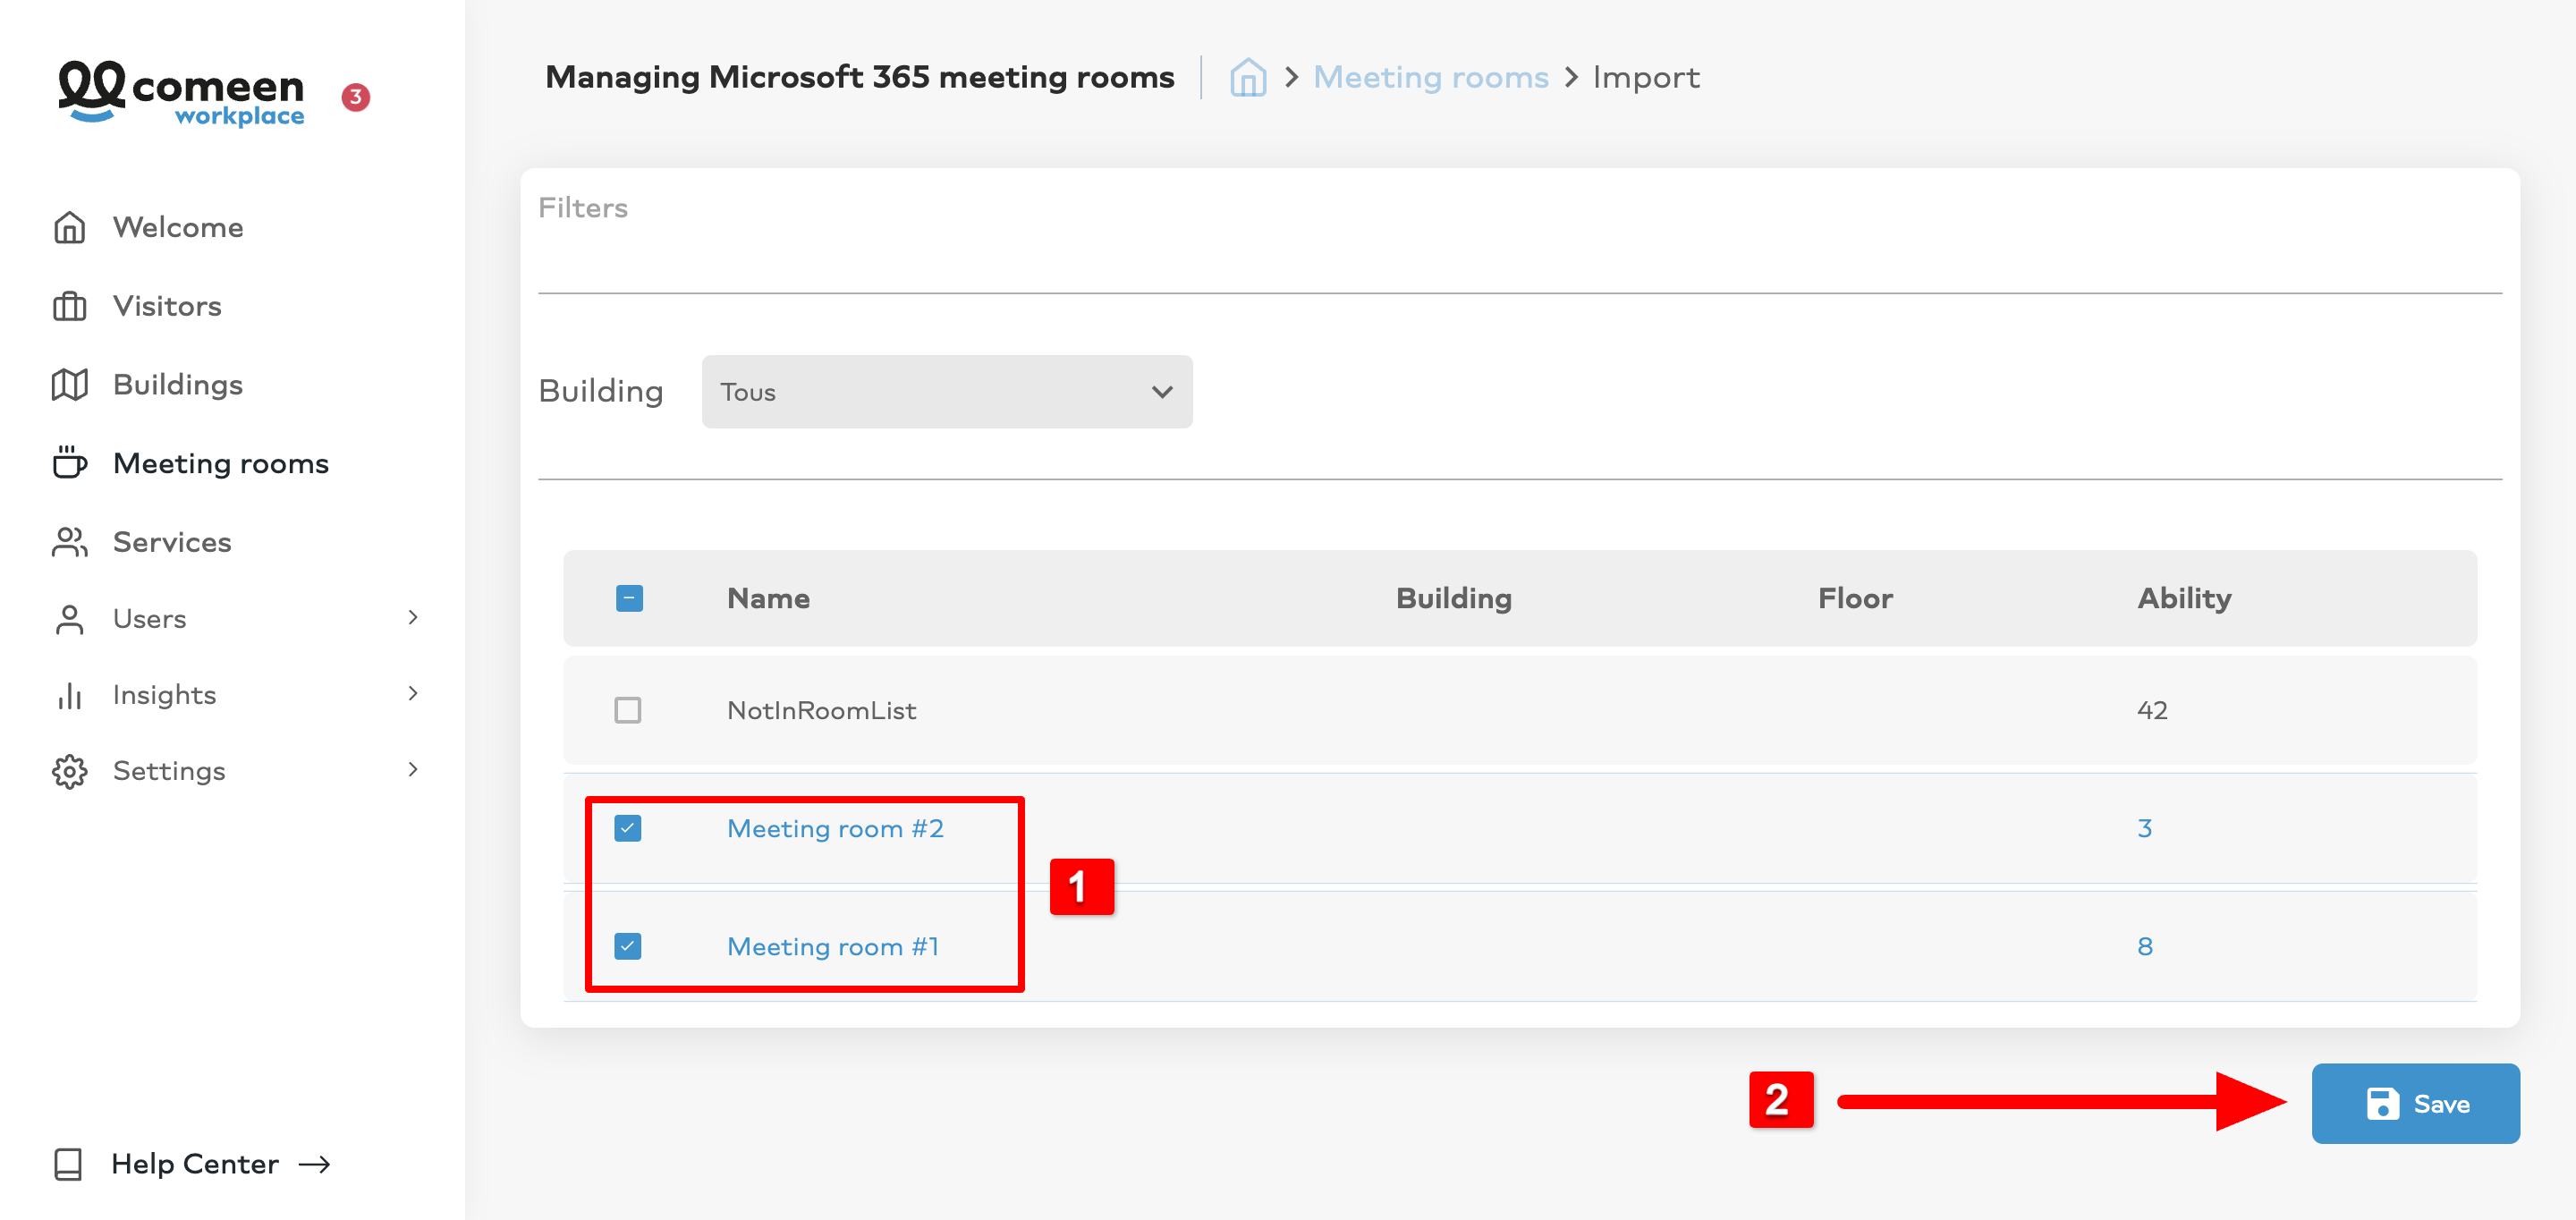Screen dimensions: 2576x1220
Task: Click the Ability column header
Action: (x=2184, y=598)
